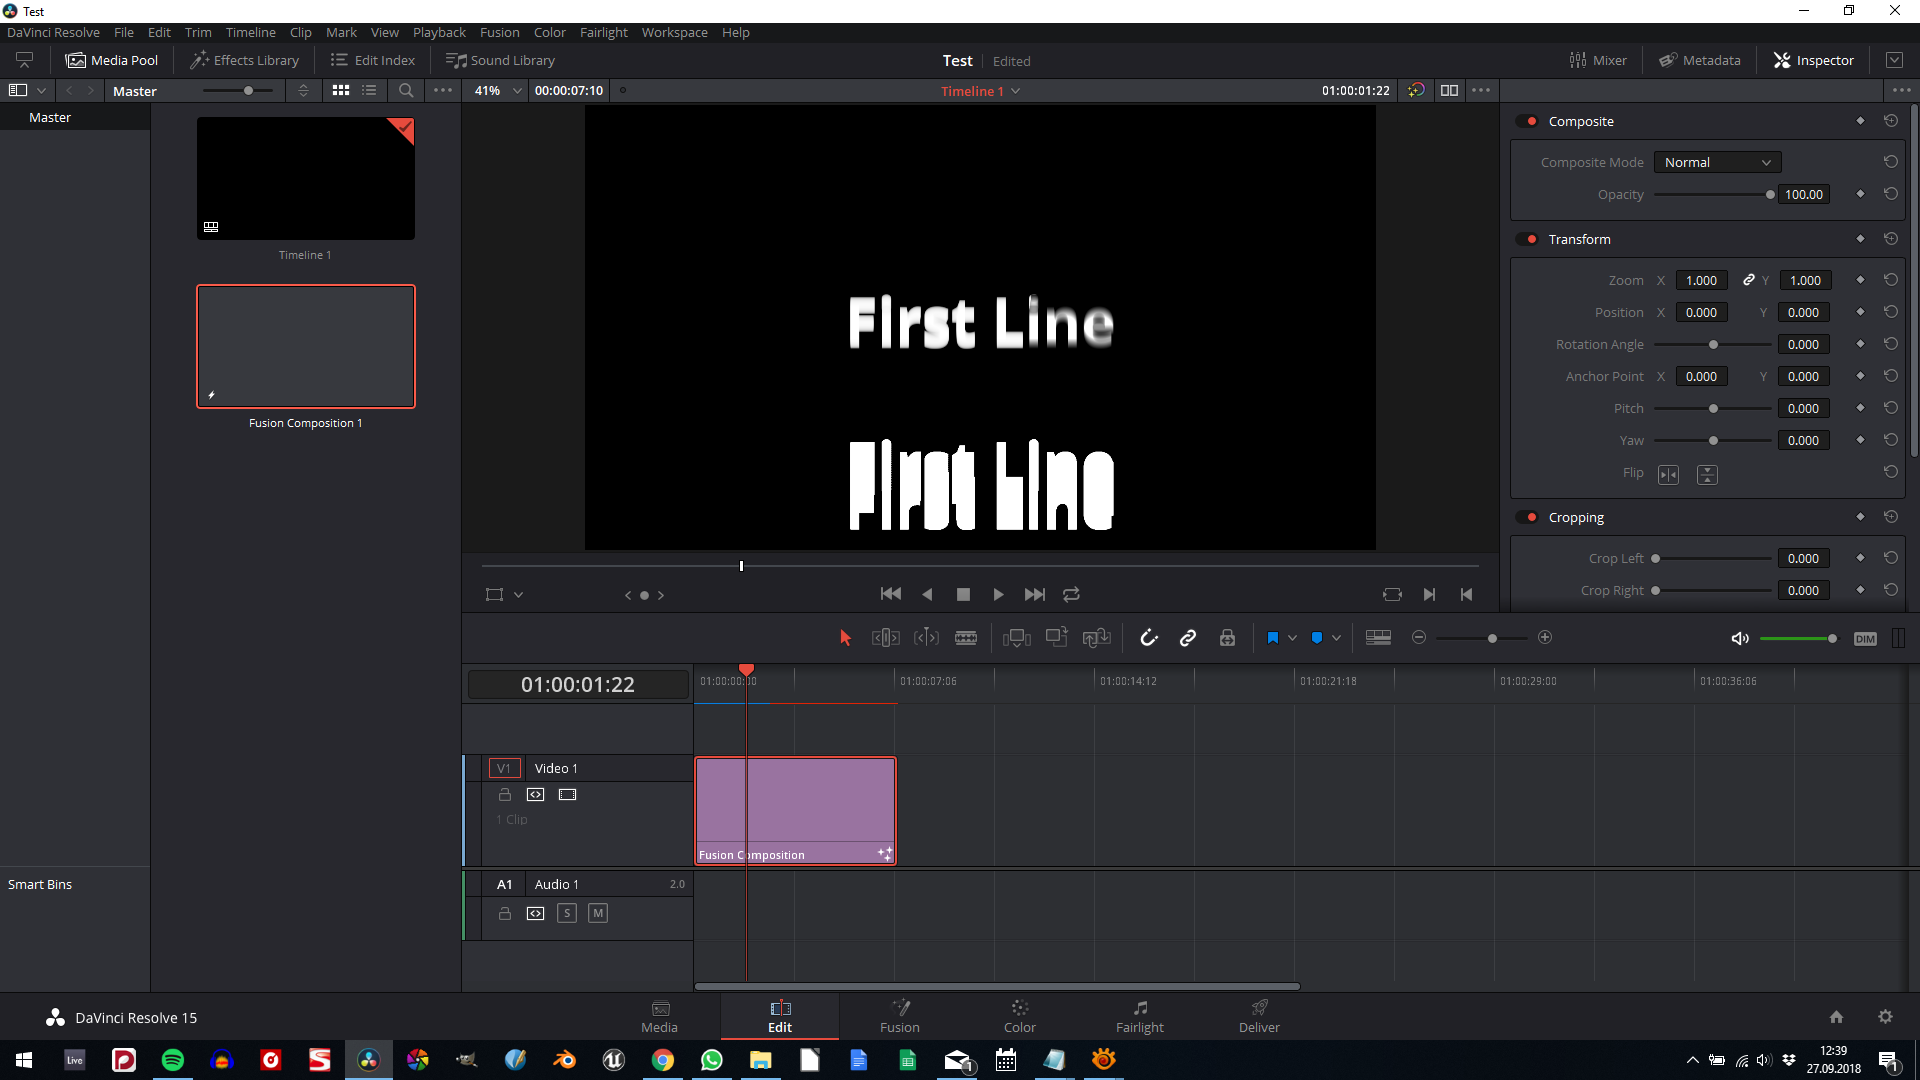
Task: Open the Sound Library panel
Action: (x=500, y=60)
